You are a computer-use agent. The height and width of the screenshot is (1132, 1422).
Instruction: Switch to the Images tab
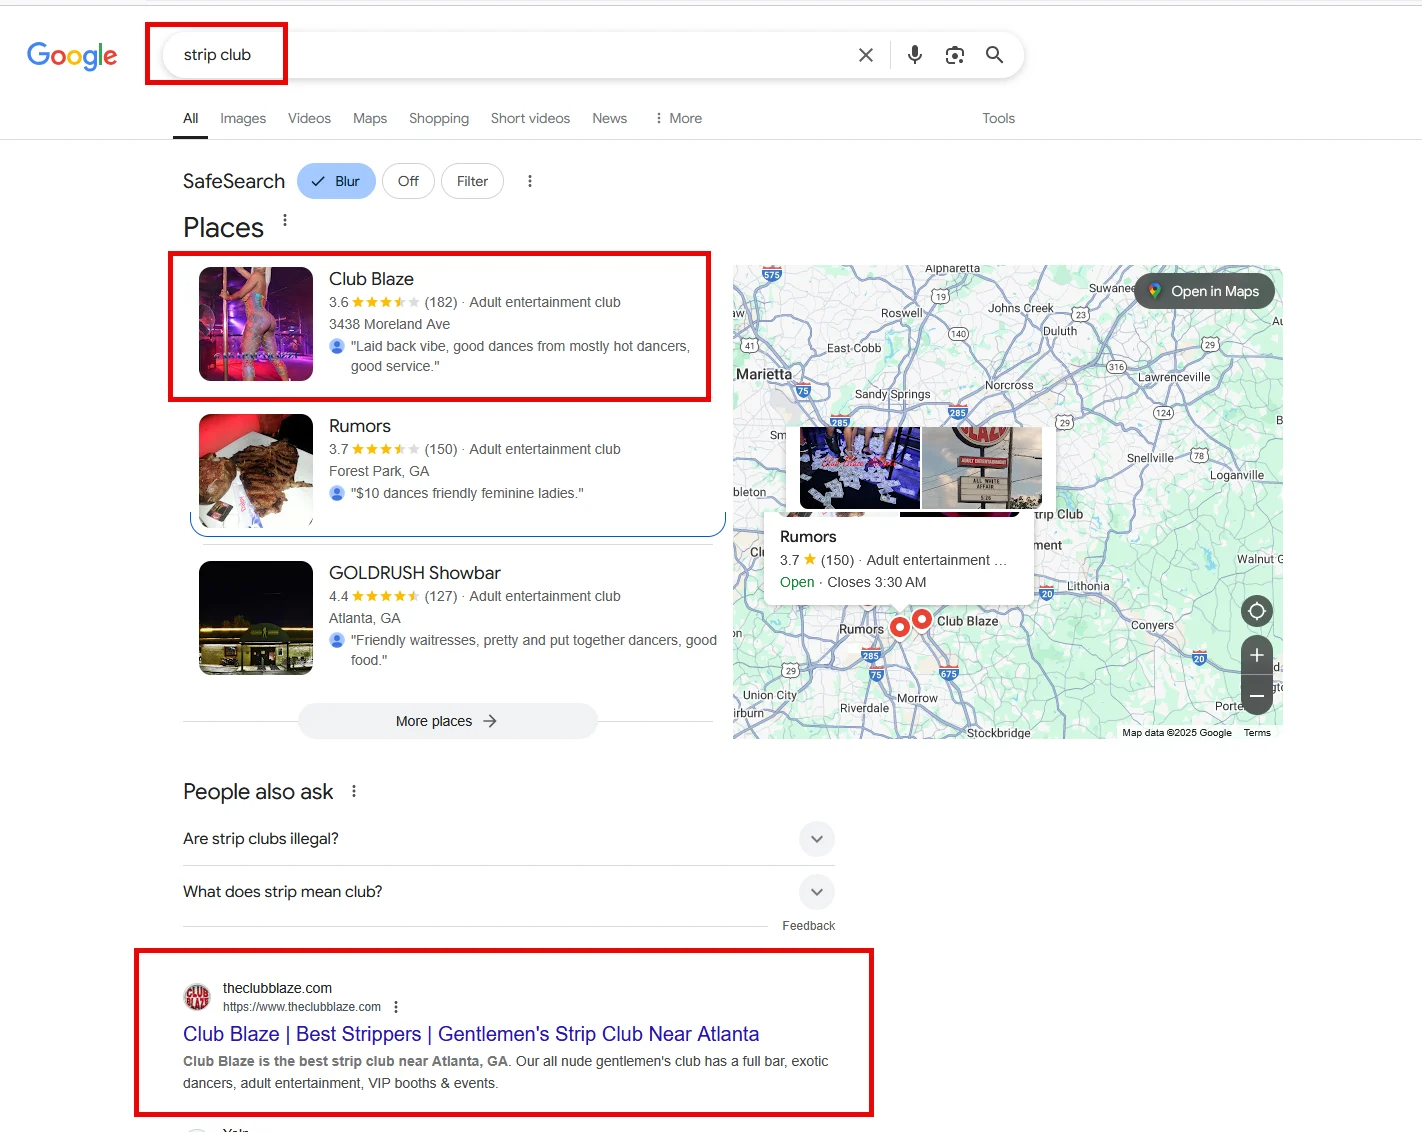[243, 118]
